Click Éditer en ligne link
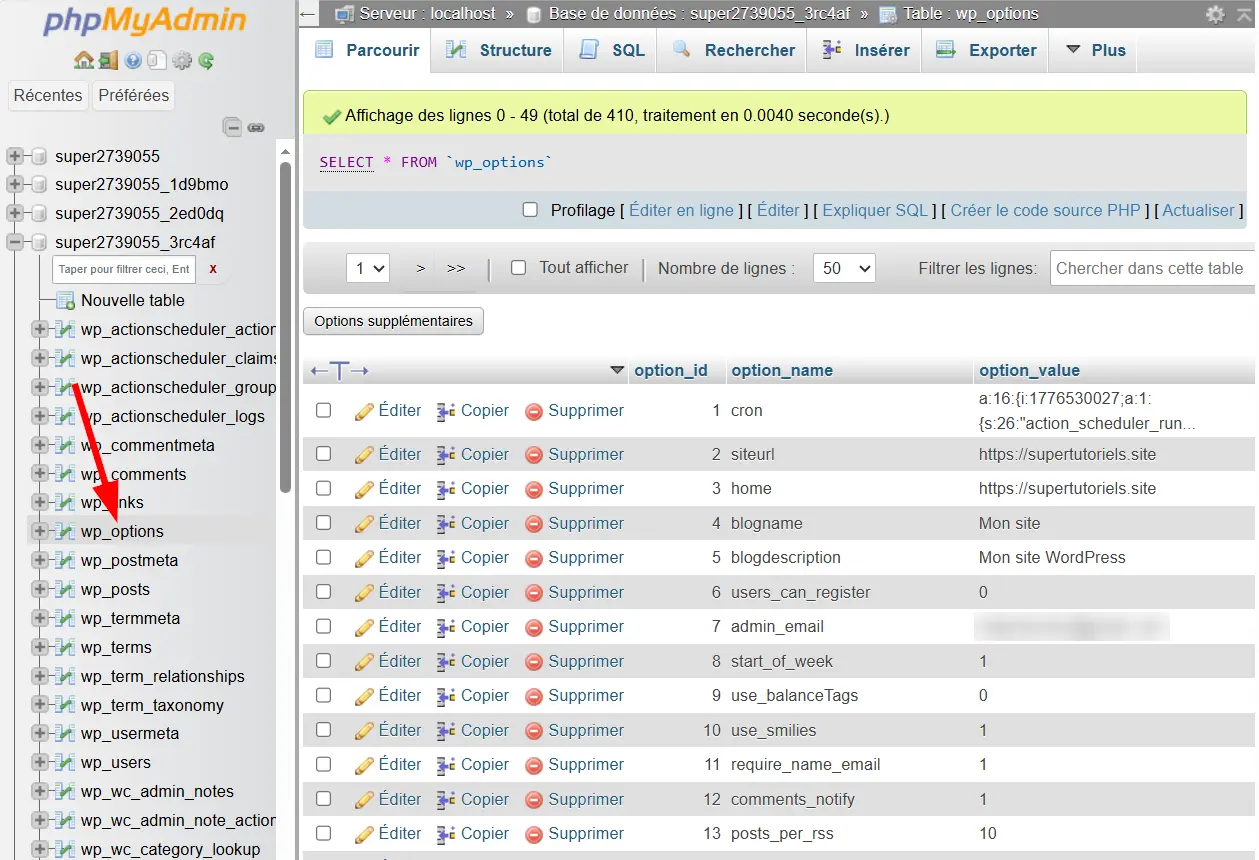 point(682,210)
